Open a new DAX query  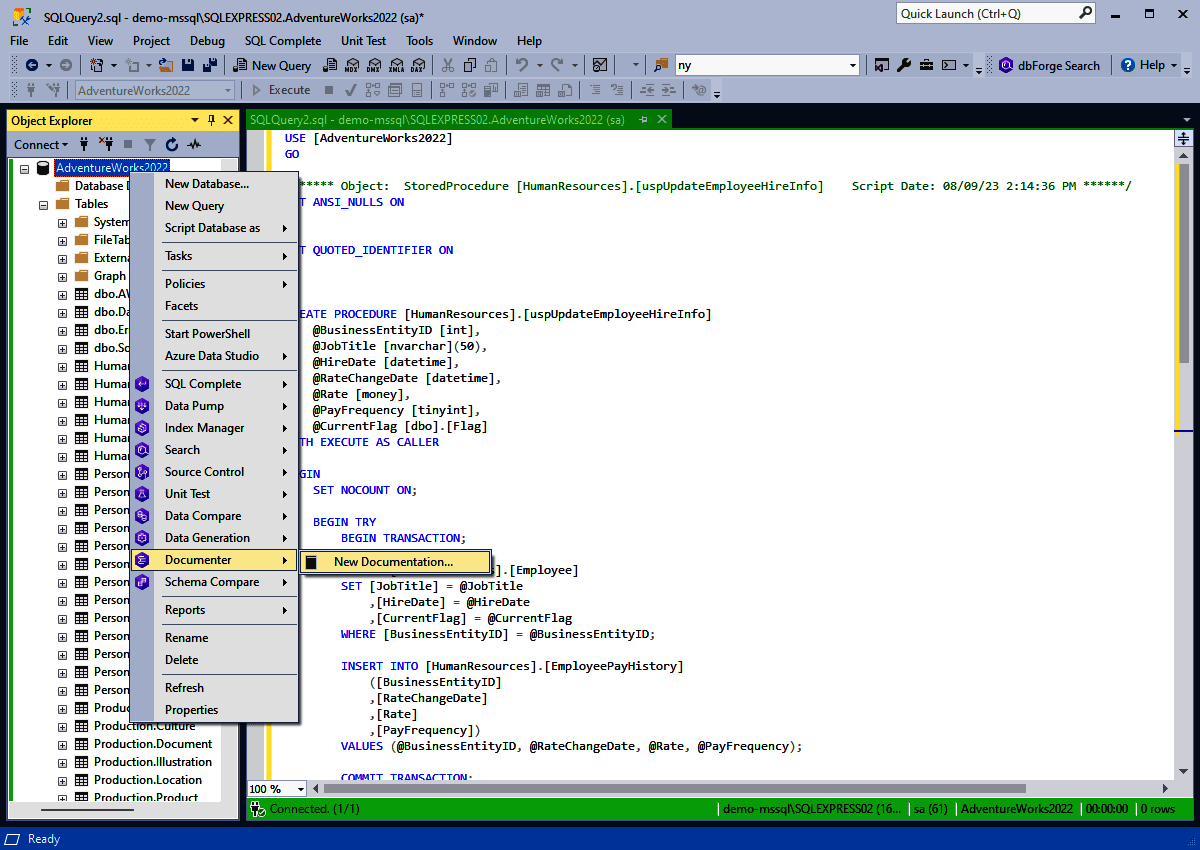coord(417,64)
